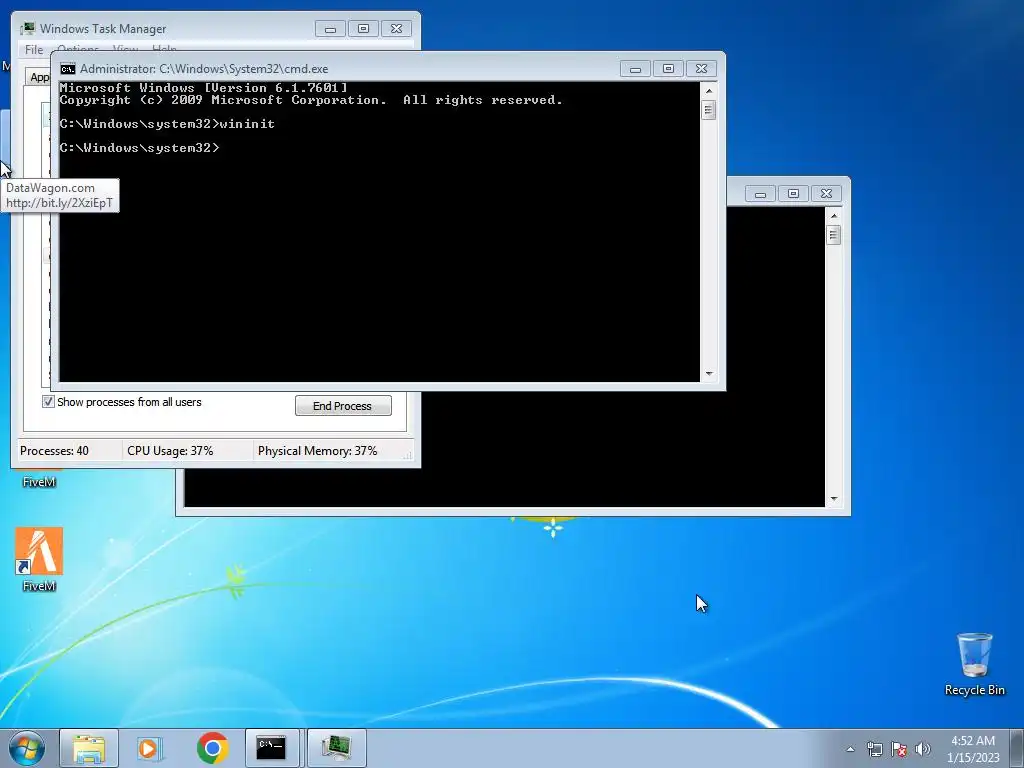
Task: Close the Administrator cmd.exe window
Action: 701,69
